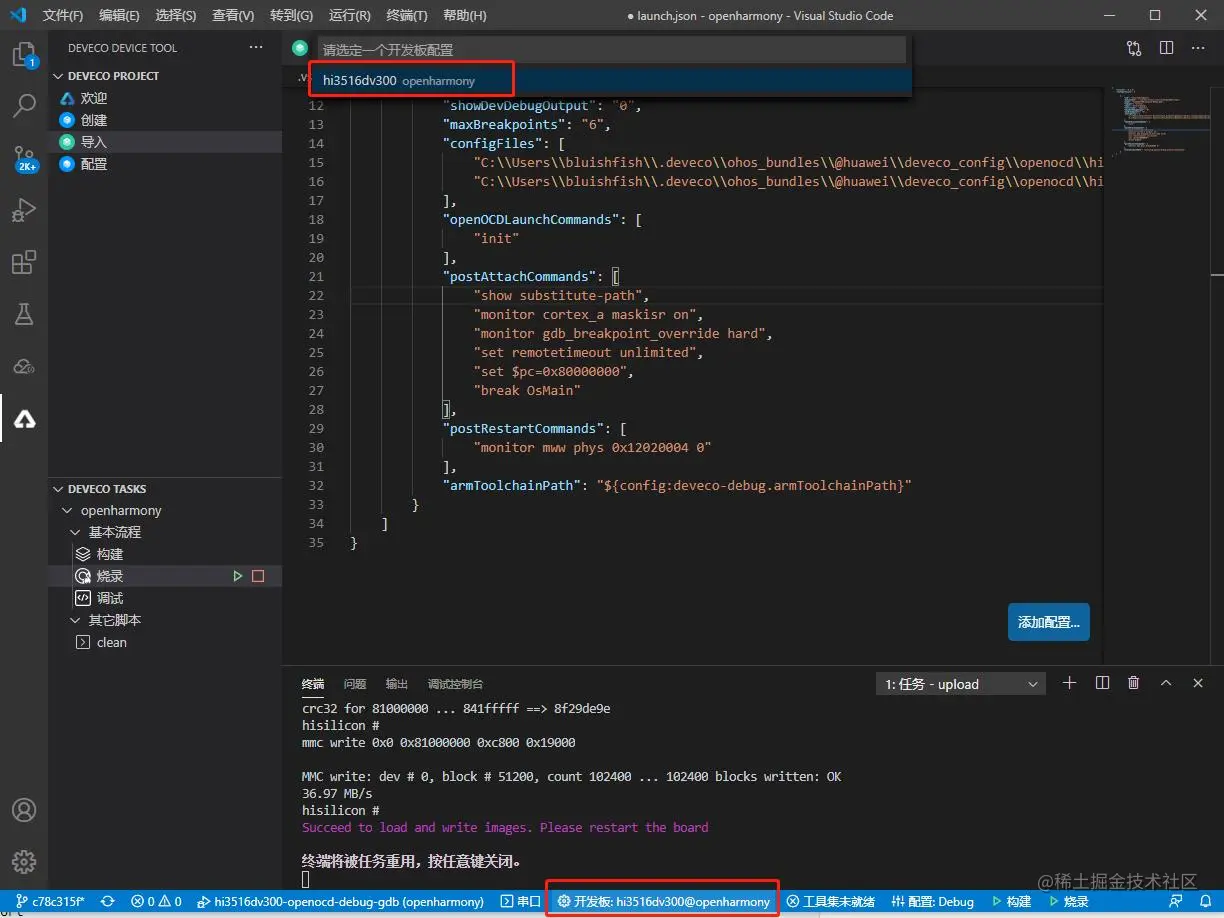Open 选择(S) menu
The image size is (1224, 918).
176,15
